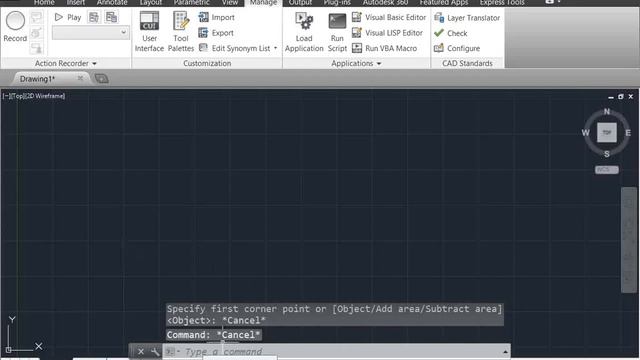Close the command line window
The image size is (640, 360).
point(140,351)
